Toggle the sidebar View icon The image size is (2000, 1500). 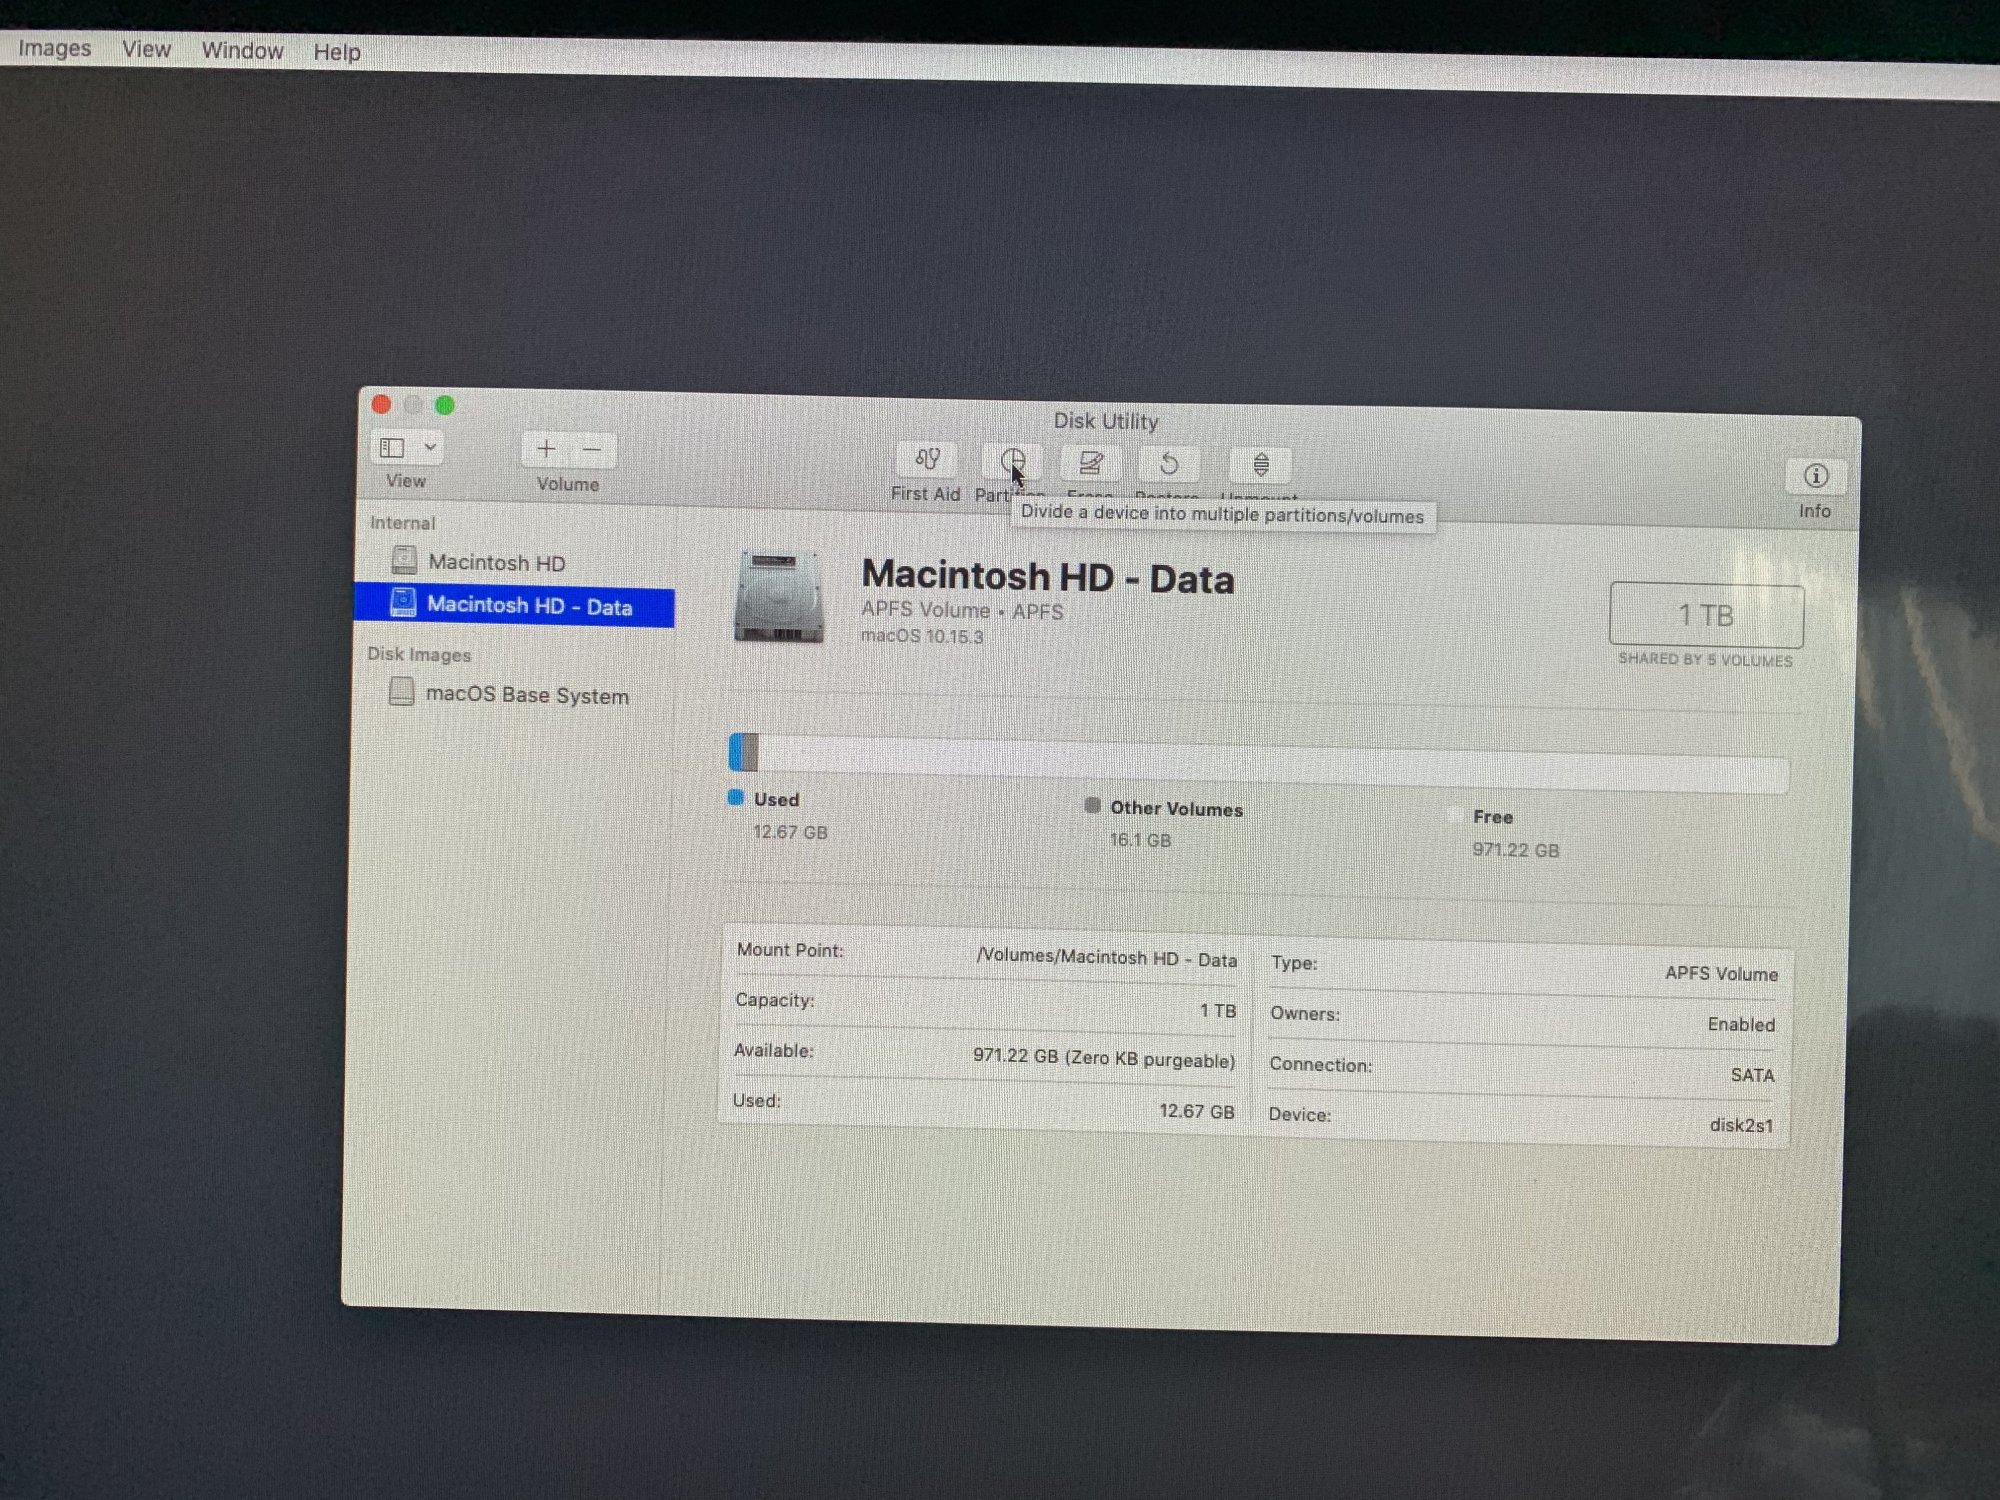pos(392,447)
